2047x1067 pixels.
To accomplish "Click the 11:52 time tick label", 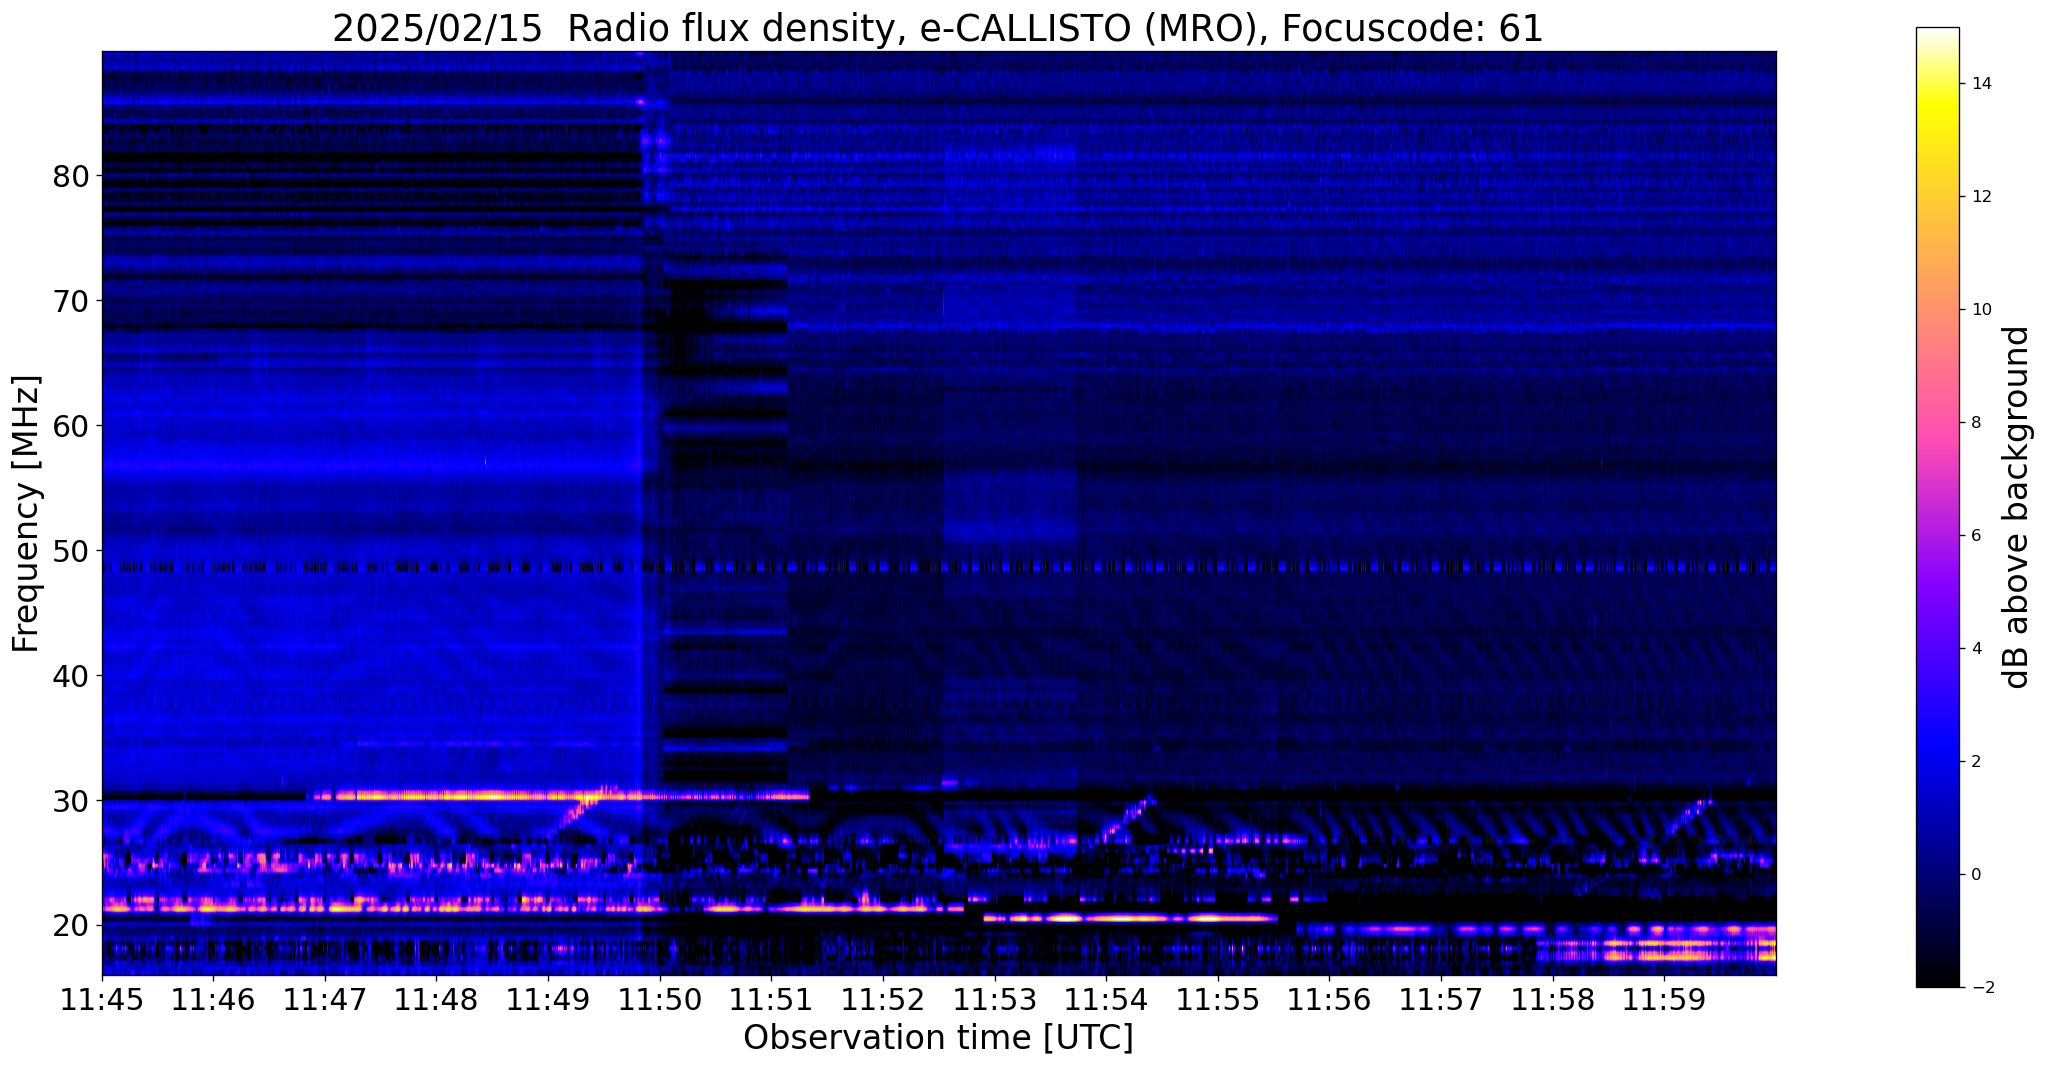I will tap(882, 1000).
